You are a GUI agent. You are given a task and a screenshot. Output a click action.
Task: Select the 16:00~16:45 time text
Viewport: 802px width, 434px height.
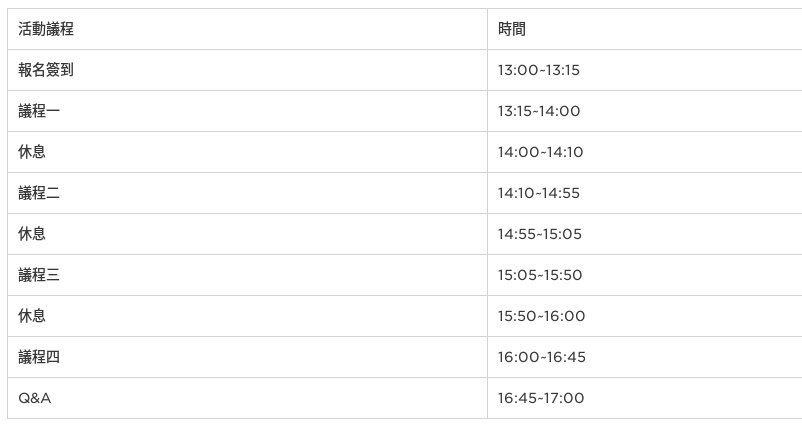coord(542,357)
